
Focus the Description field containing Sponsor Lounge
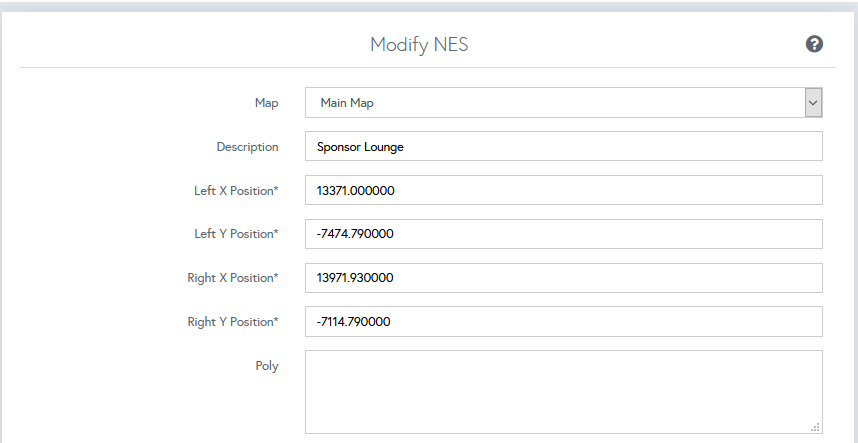click(563, 146)
